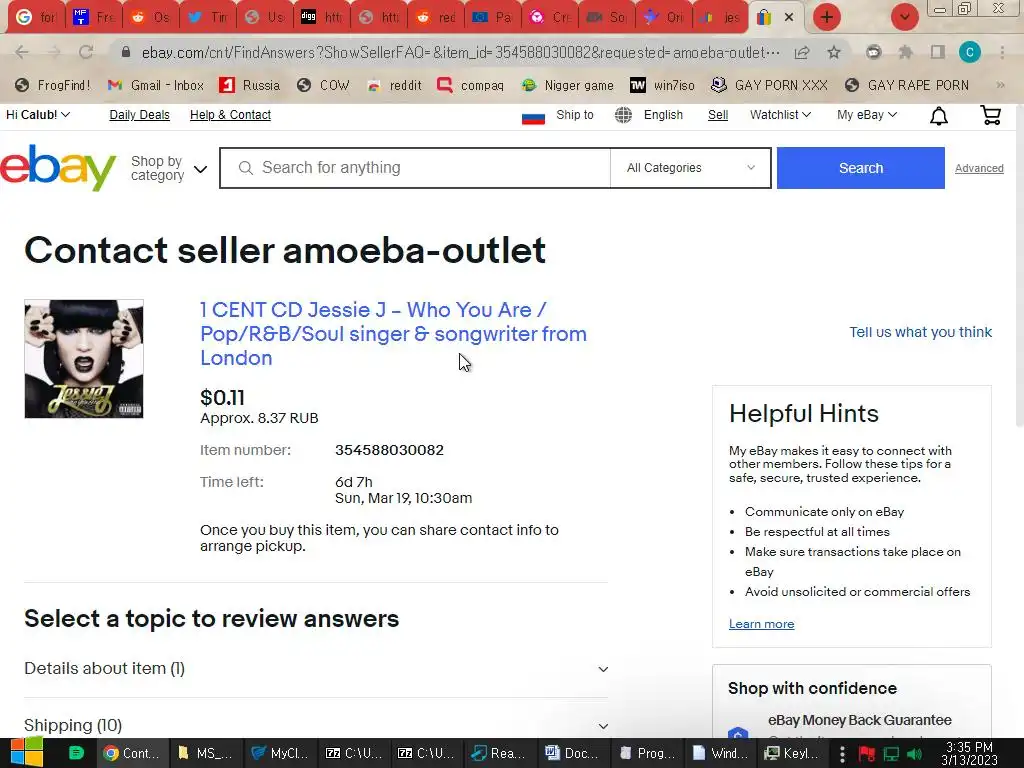Open the taskbar clock 3:35 PM
This screenshot has width=1024, height=768.
(969, 753)
